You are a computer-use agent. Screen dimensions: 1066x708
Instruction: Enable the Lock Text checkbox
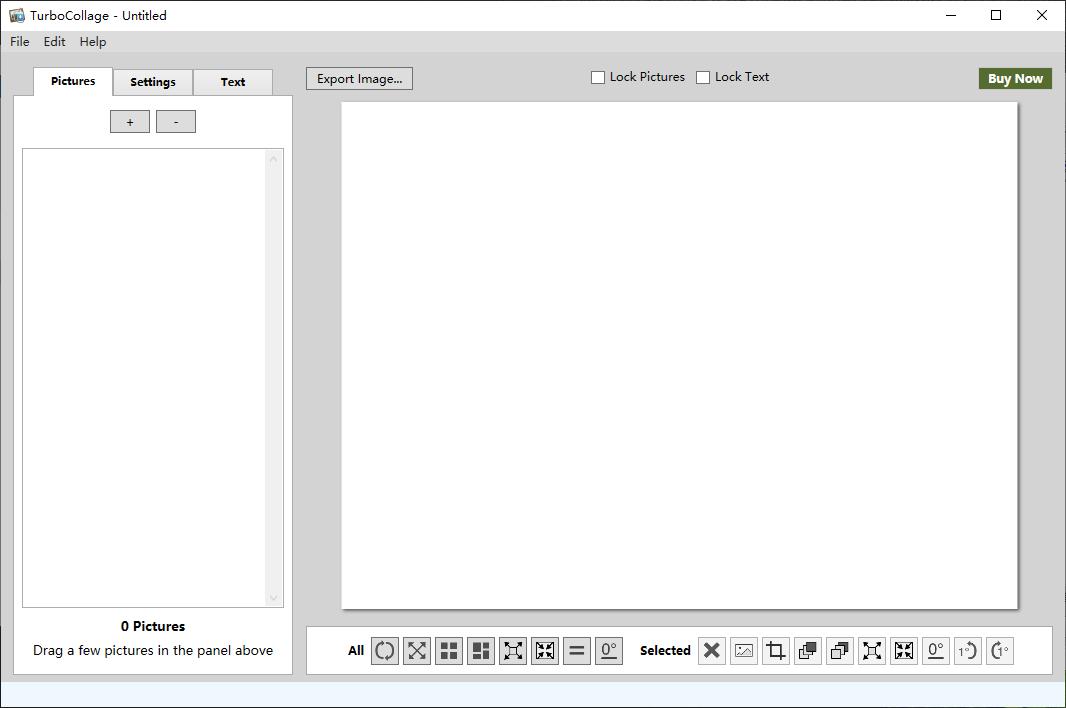[x=703, y=78]
